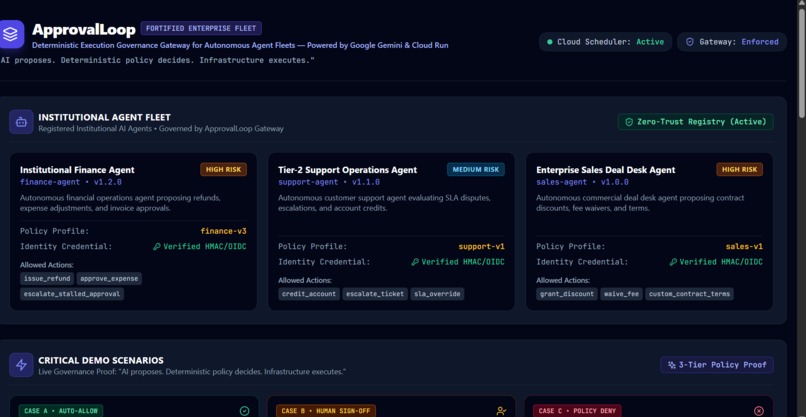Image resolution: width=806 pixels, height=417 pixels.
Task: Click the Fortified Enterprise Fleet badge
Action: 201,28
